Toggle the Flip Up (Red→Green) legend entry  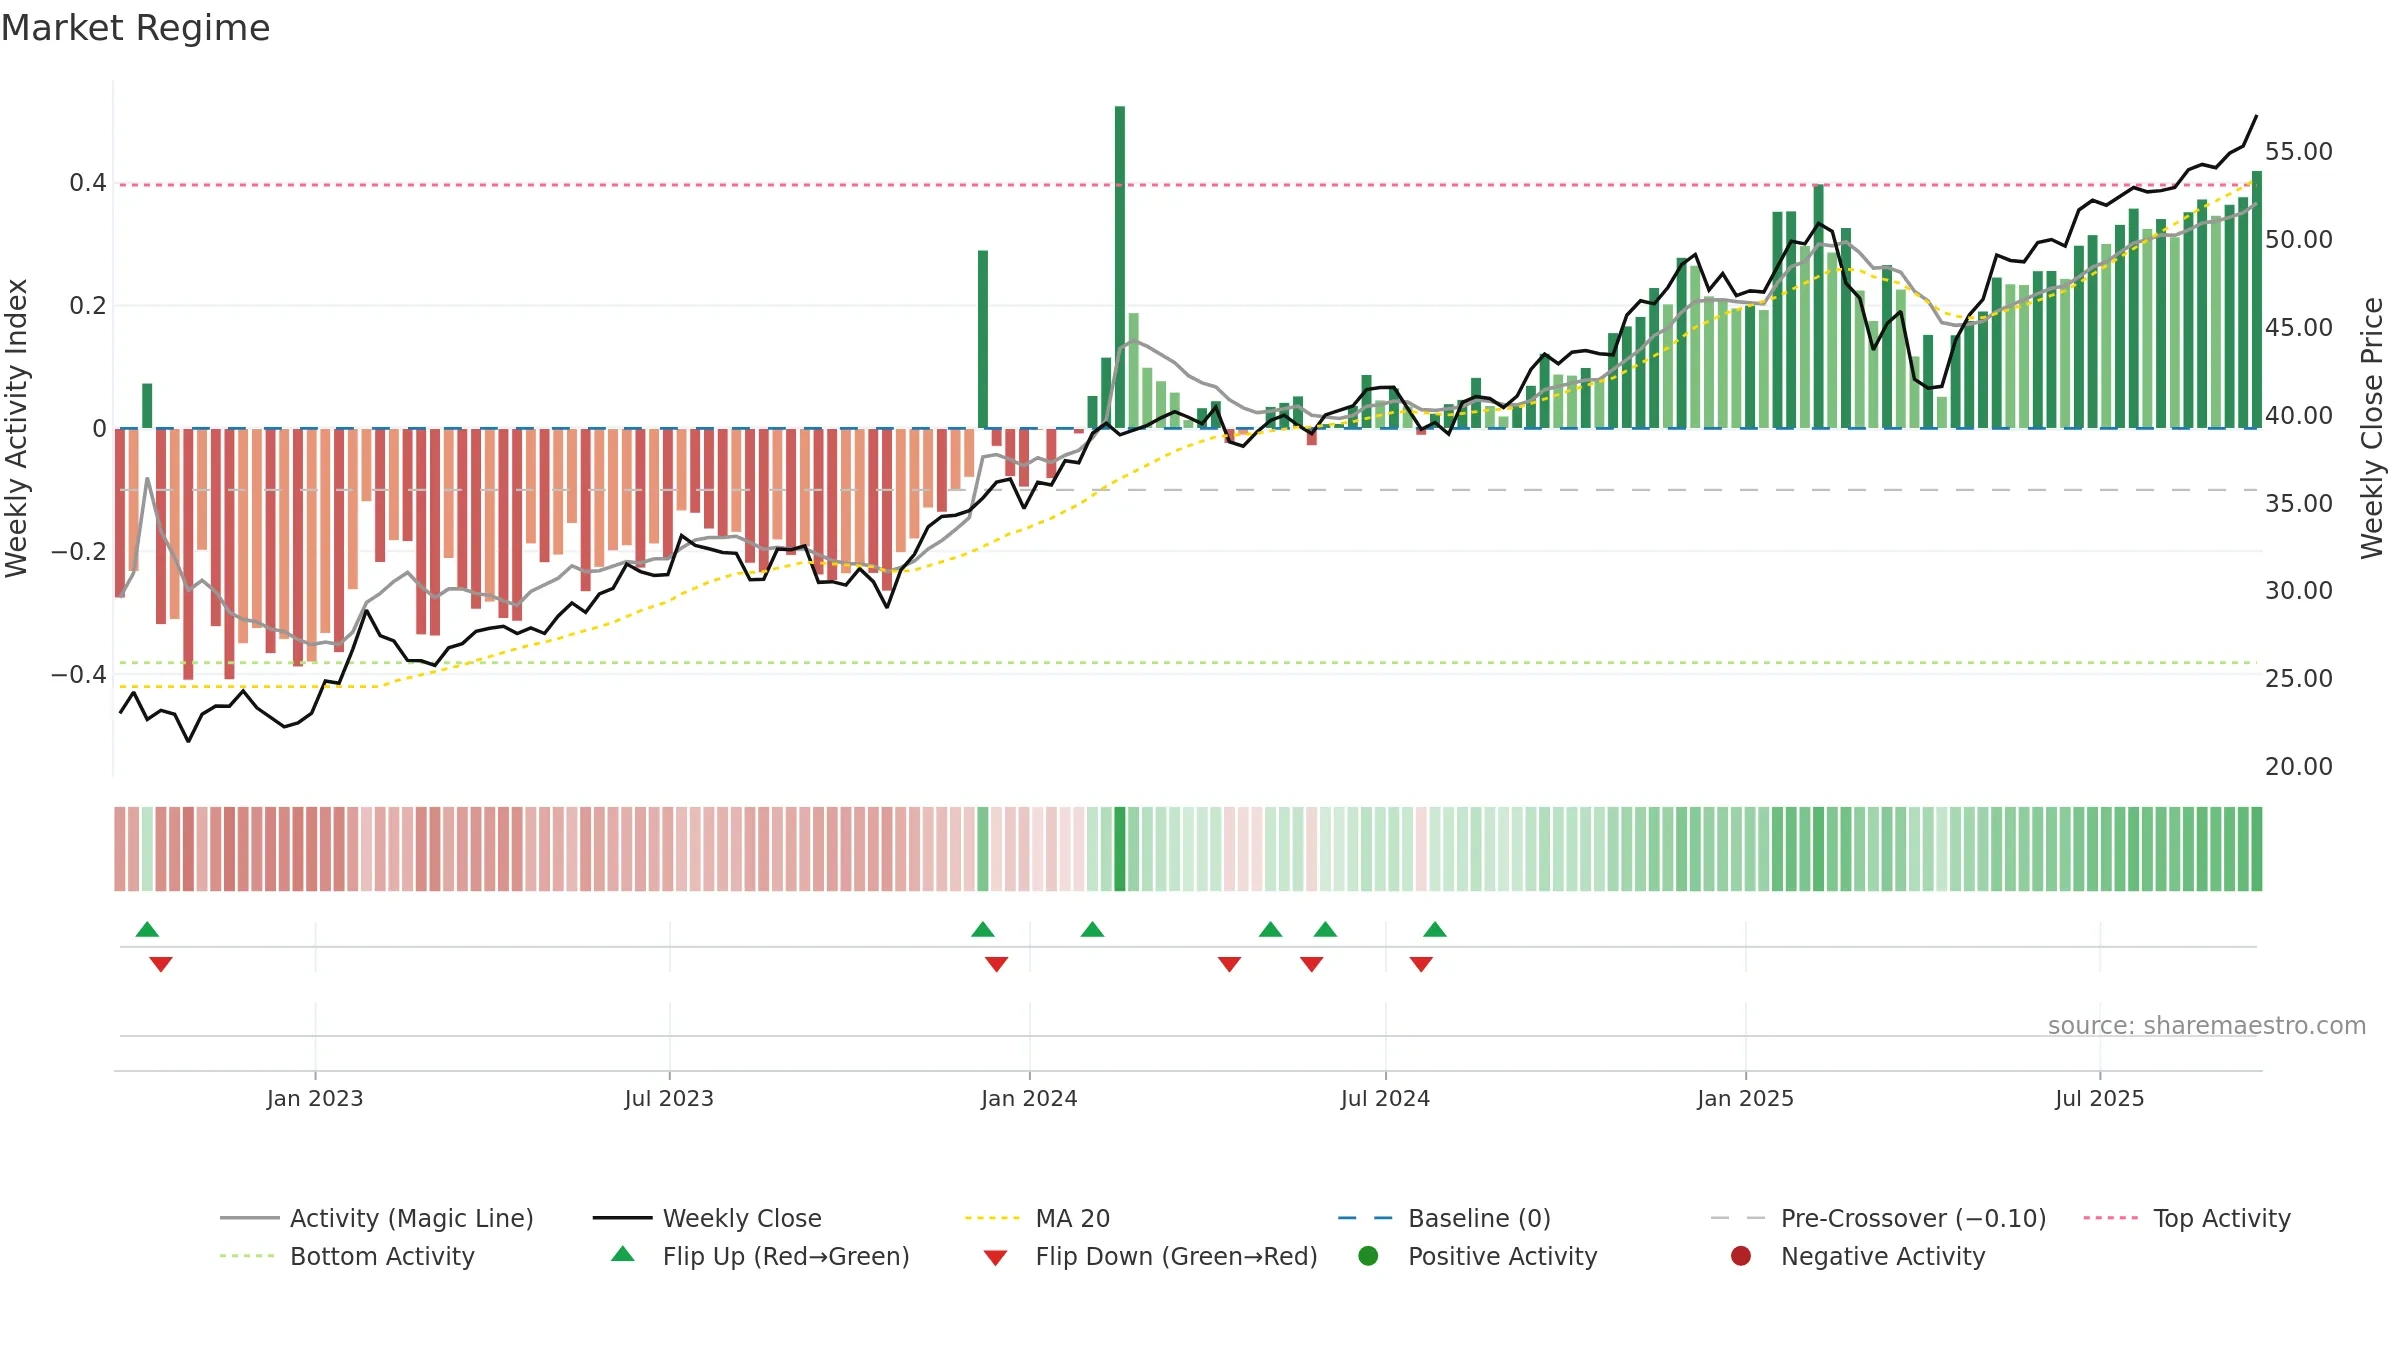click(x=760, y=1256)
